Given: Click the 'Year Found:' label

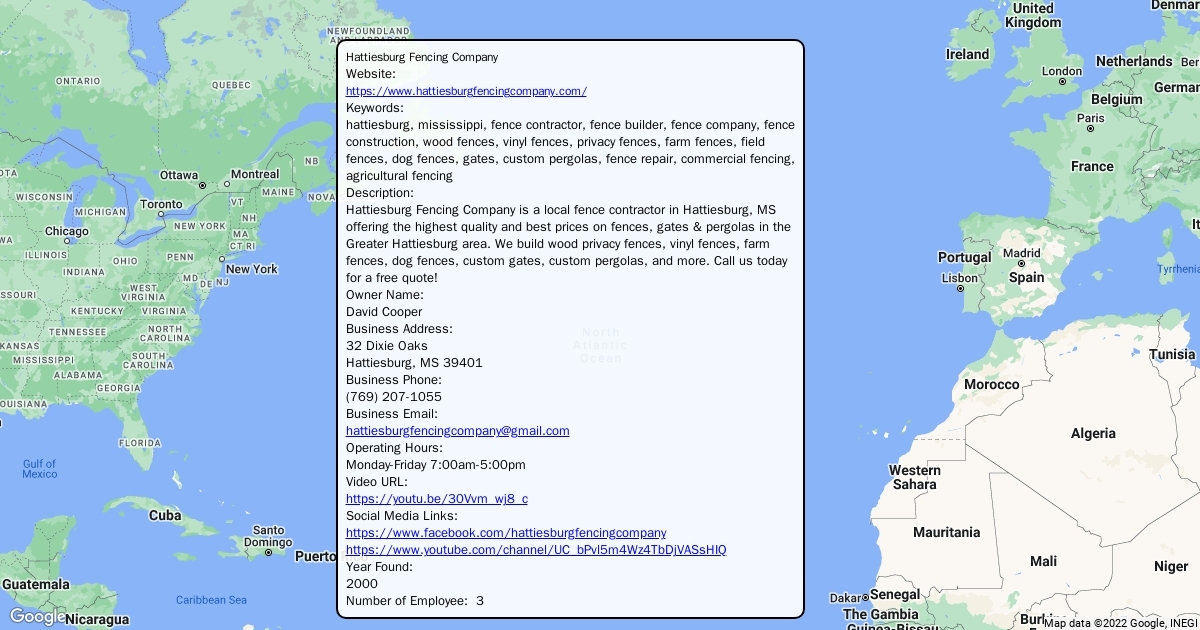Looking at the screenshot, I should point(379,567).
